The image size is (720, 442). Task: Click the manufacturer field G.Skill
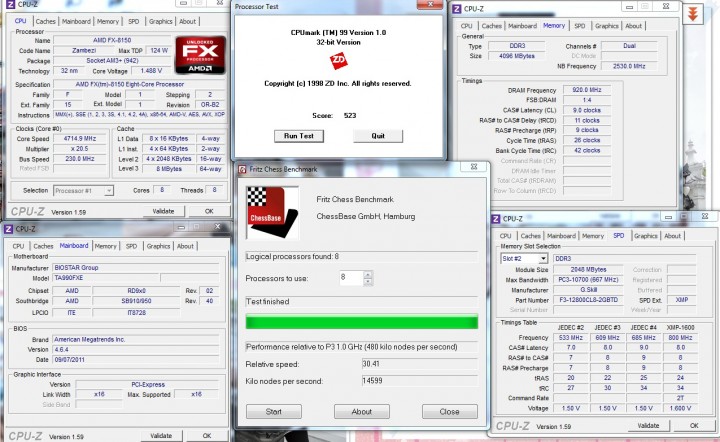tap(588, 290)
